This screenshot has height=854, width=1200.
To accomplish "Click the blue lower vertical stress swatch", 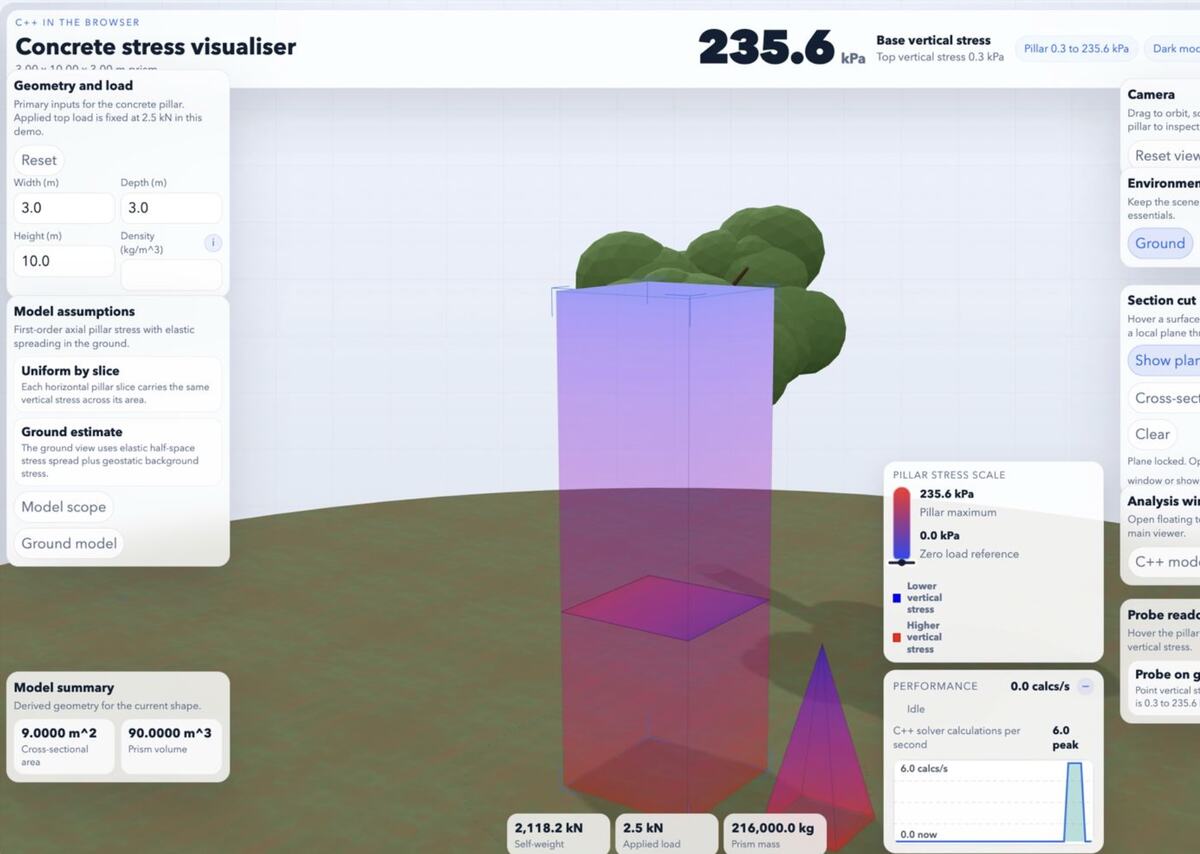I will click(x=897, y=598).
